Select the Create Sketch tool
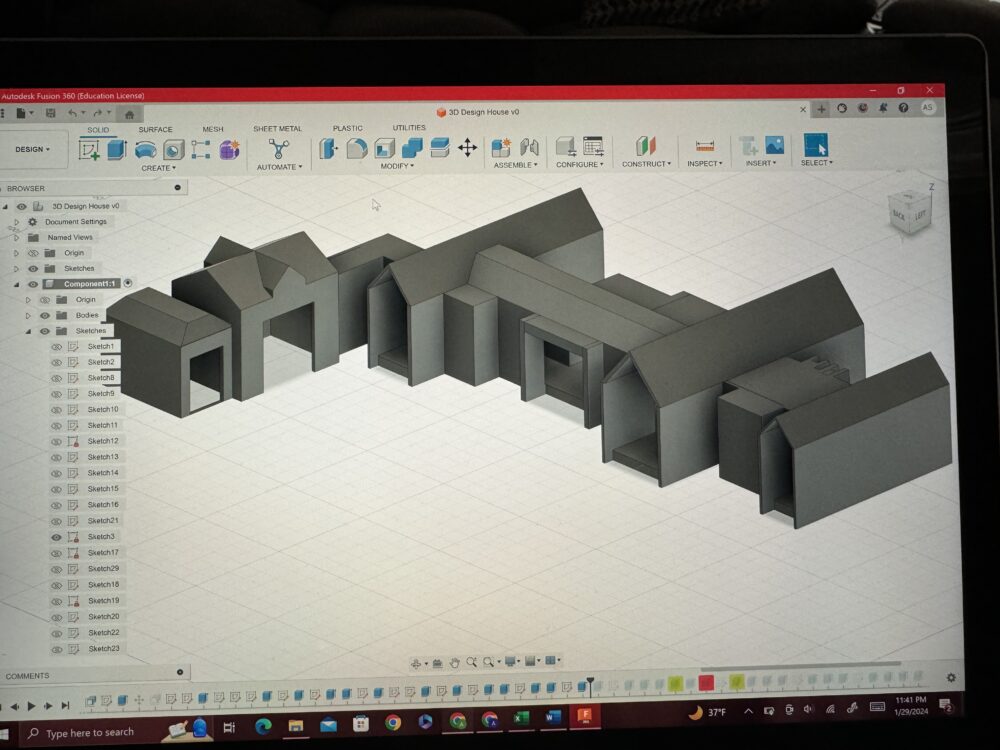The width and height of the screenshot is (1000, 750). (x=89, y=150)
